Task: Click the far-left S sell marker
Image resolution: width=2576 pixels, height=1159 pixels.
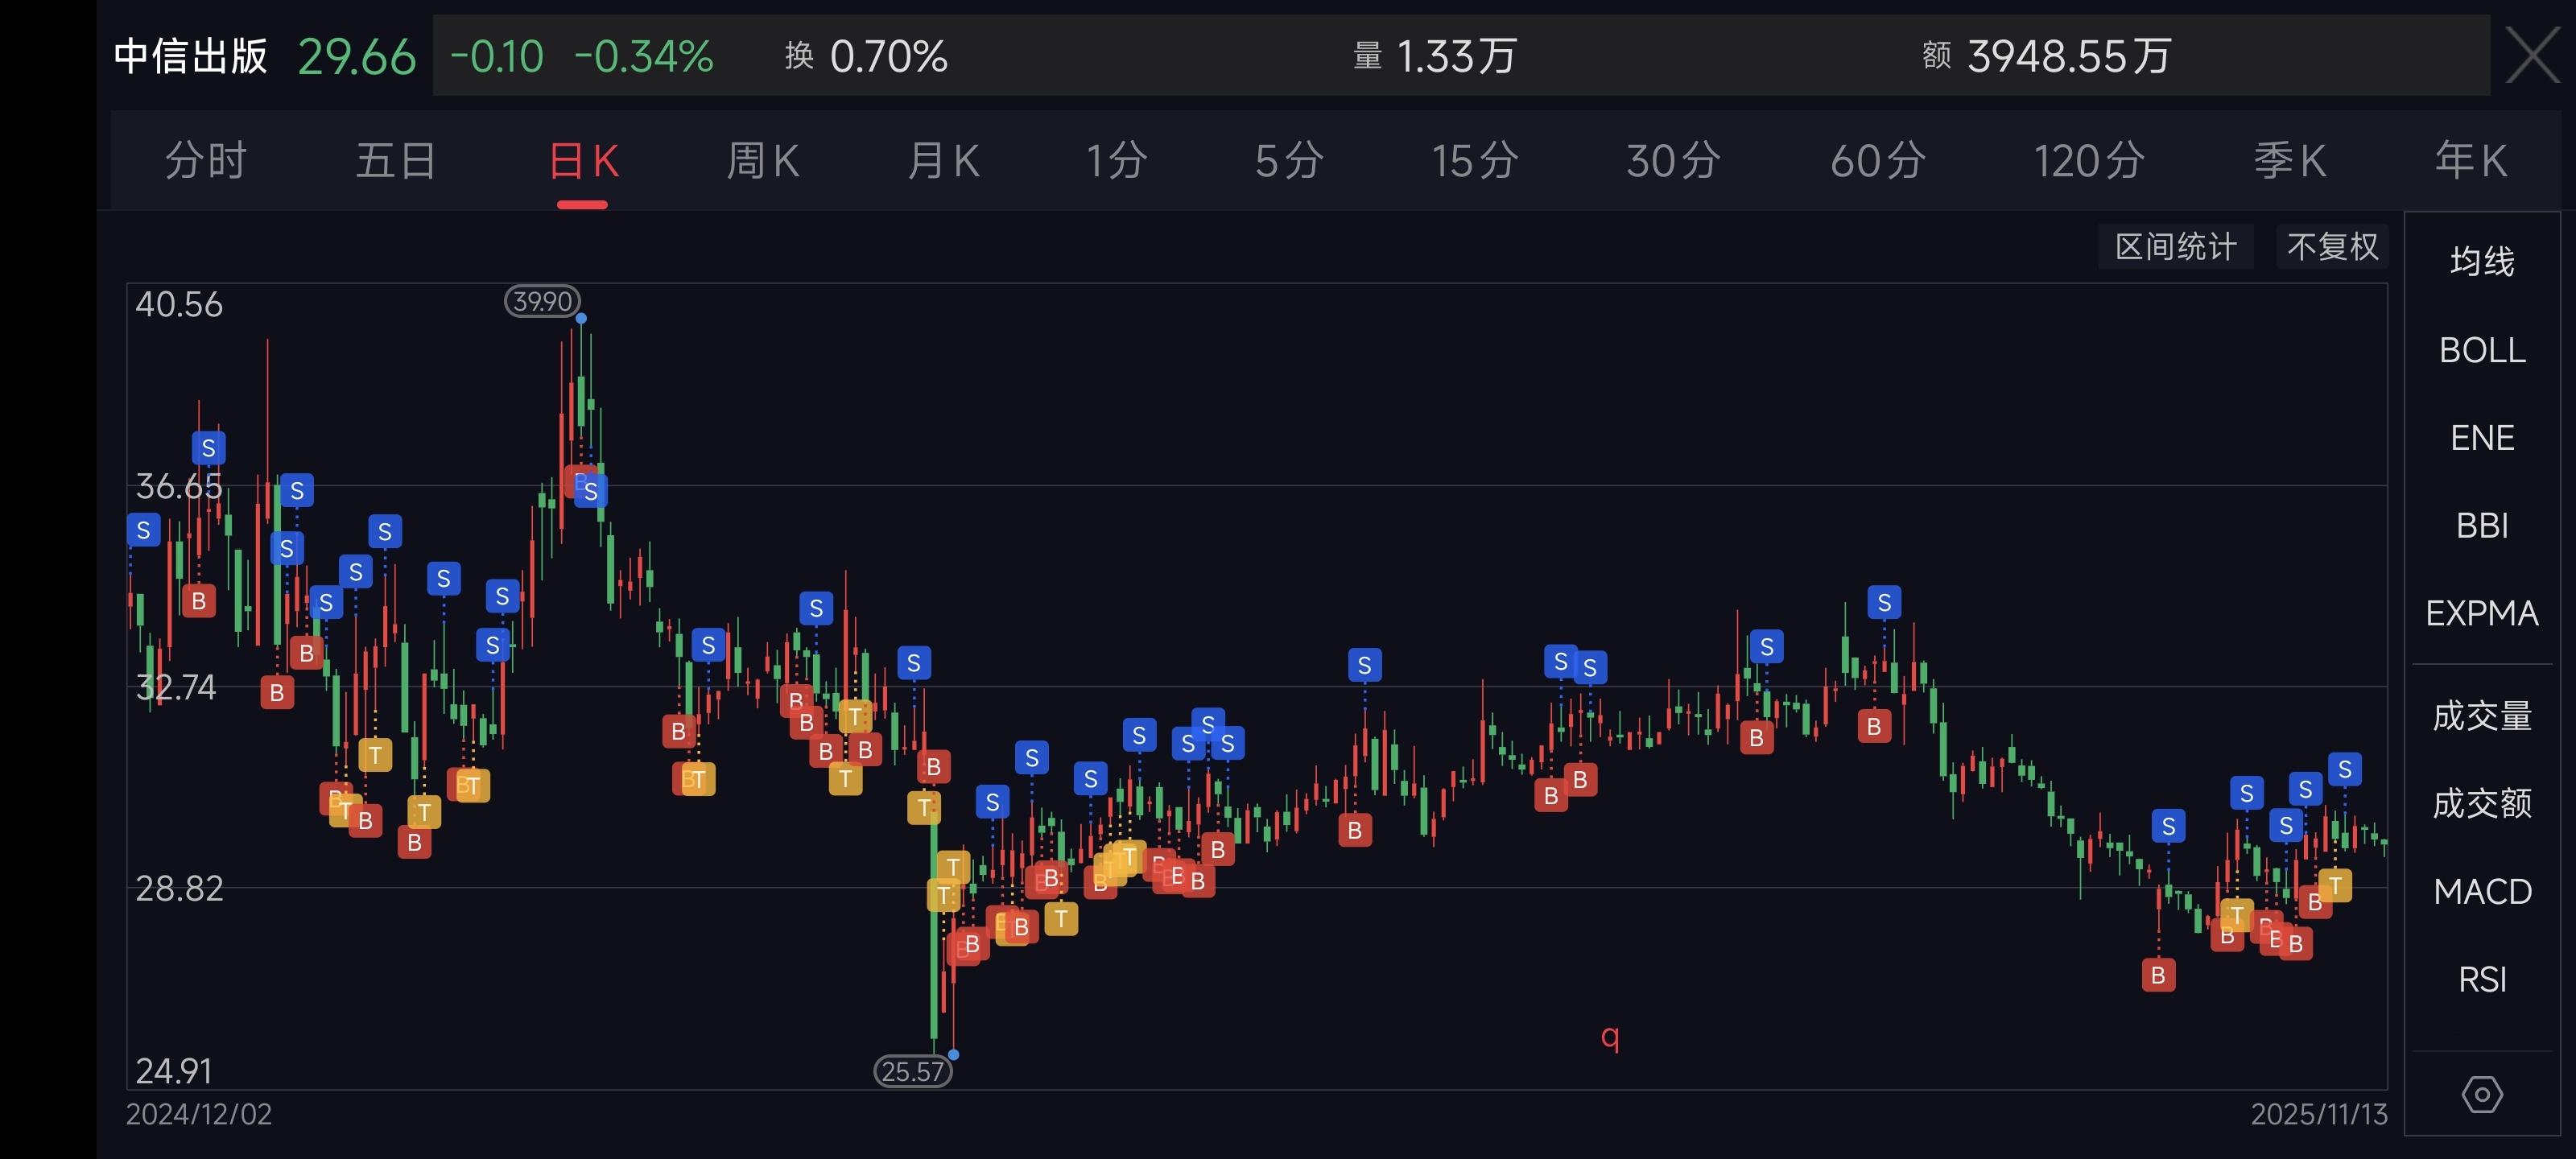Action: (x=144, y=530)
